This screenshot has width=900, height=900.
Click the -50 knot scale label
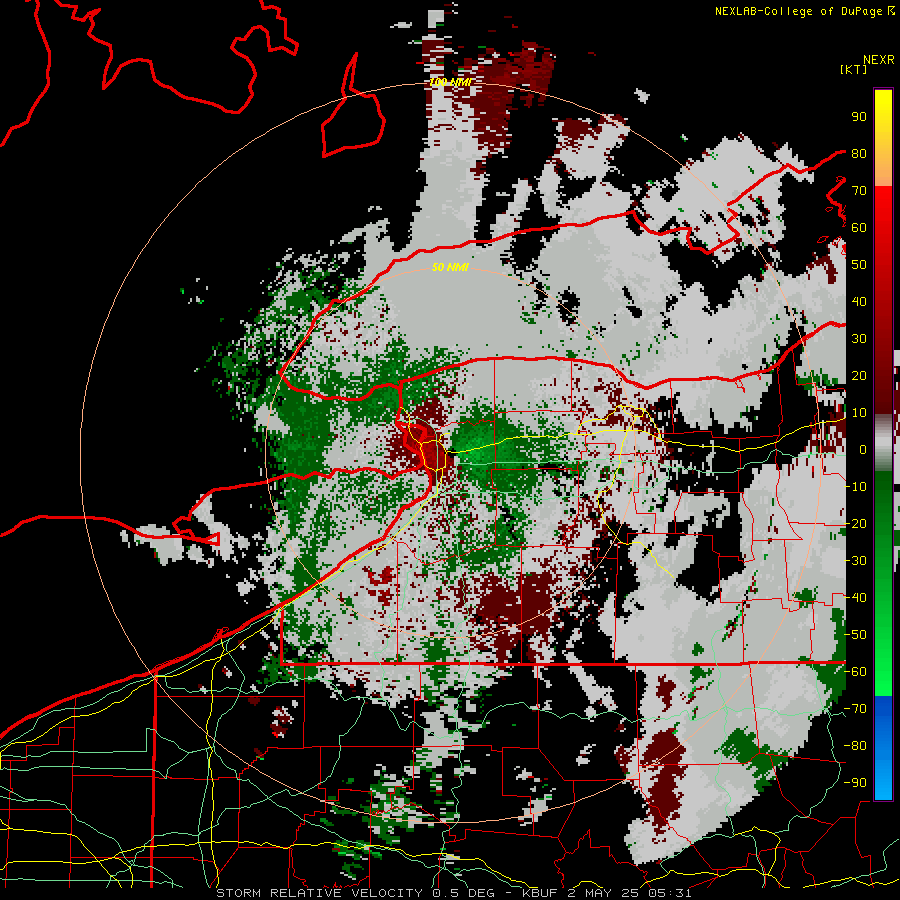point(856,635)
